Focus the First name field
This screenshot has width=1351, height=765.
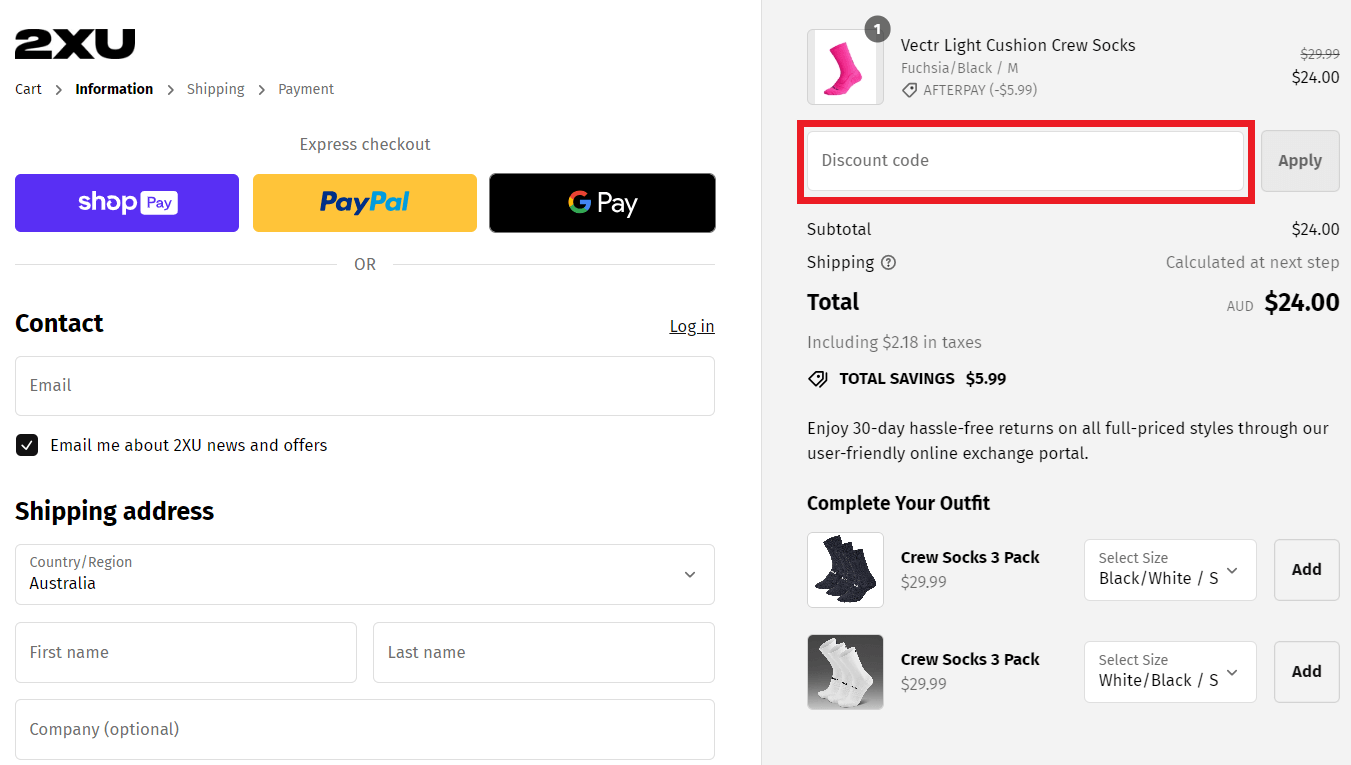186,652
